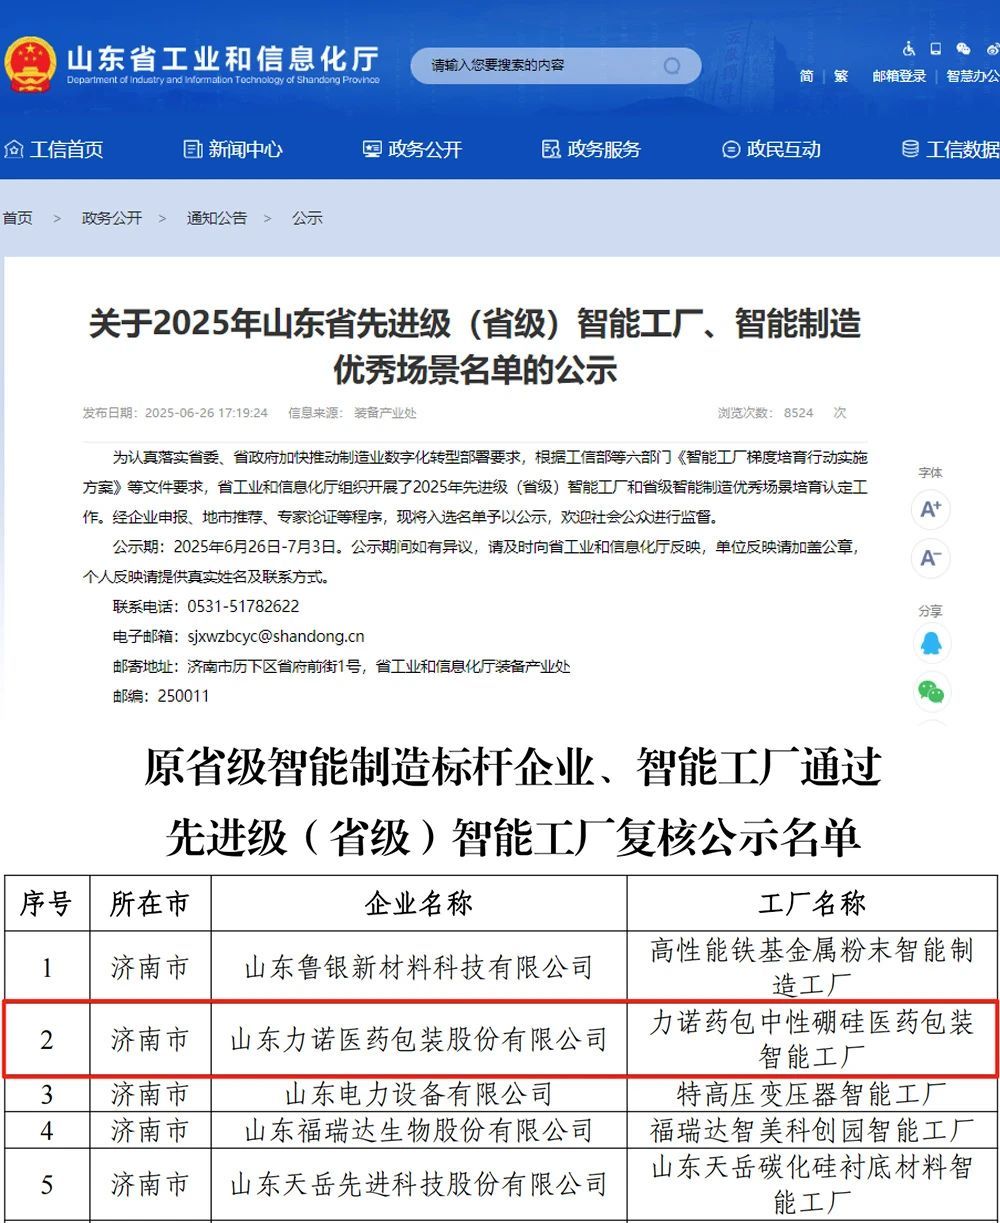Viewport: 1000px width, 1223px height.
Task: Go to 工信首页 in the navigation bar
Action: pyautogui.click(x=54, y=150)
